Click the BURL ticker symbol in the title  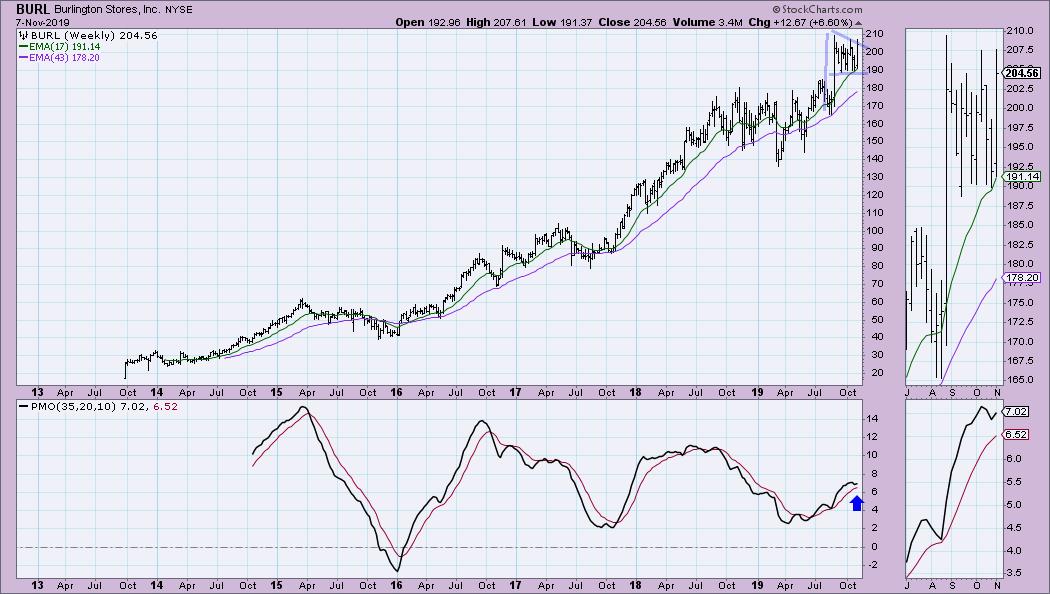pos(33,9)
